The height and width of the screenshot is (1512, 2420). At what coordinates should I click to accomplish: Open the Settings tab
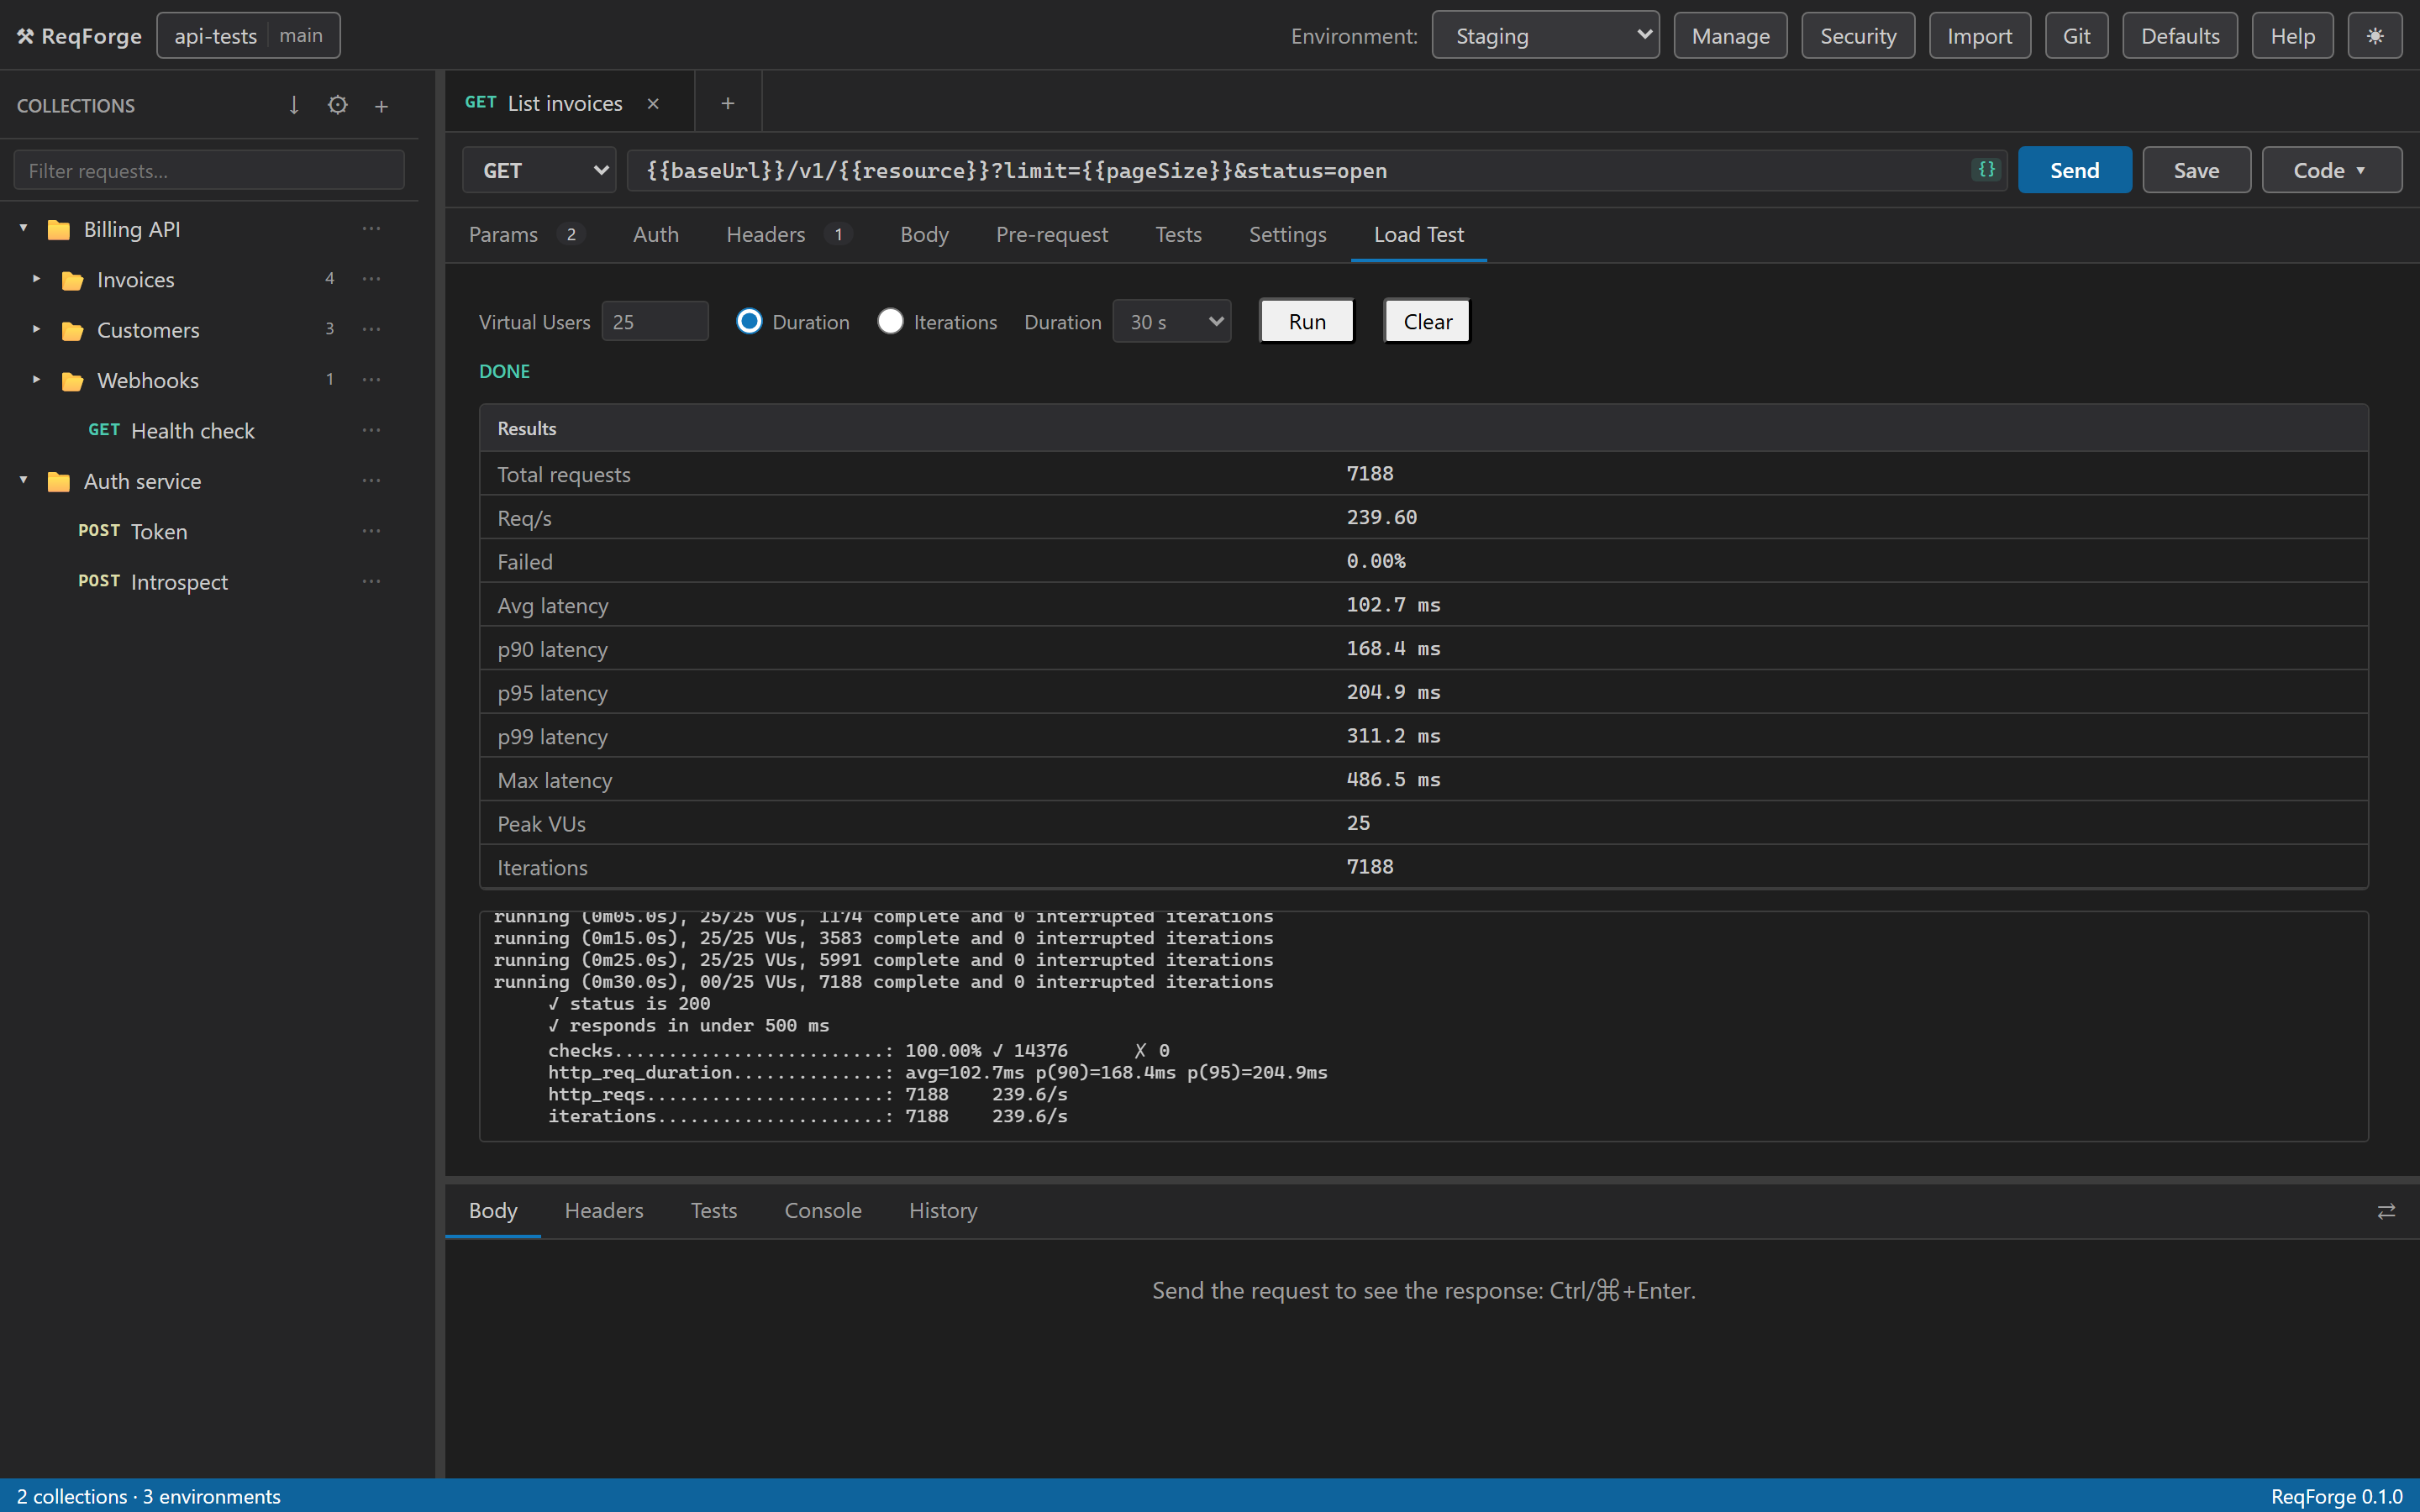1288,234
